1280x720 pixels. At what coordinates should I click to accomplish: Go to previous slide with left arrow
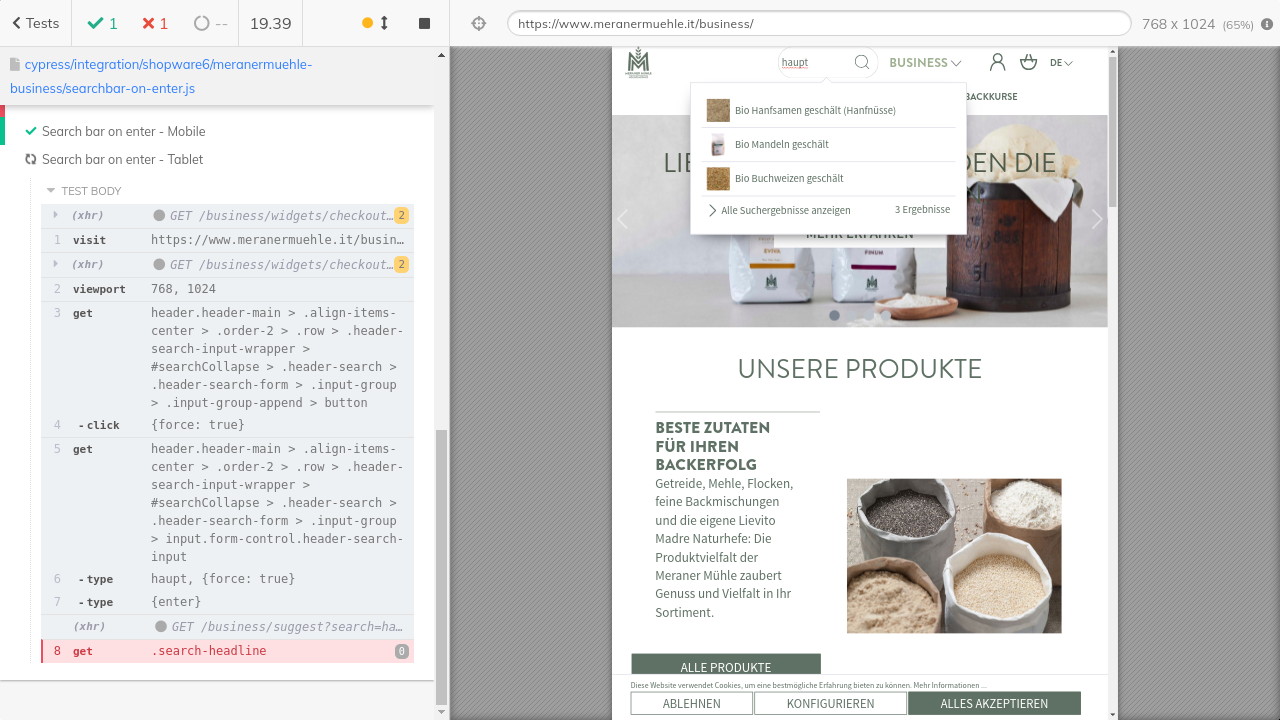click(623, 220)
